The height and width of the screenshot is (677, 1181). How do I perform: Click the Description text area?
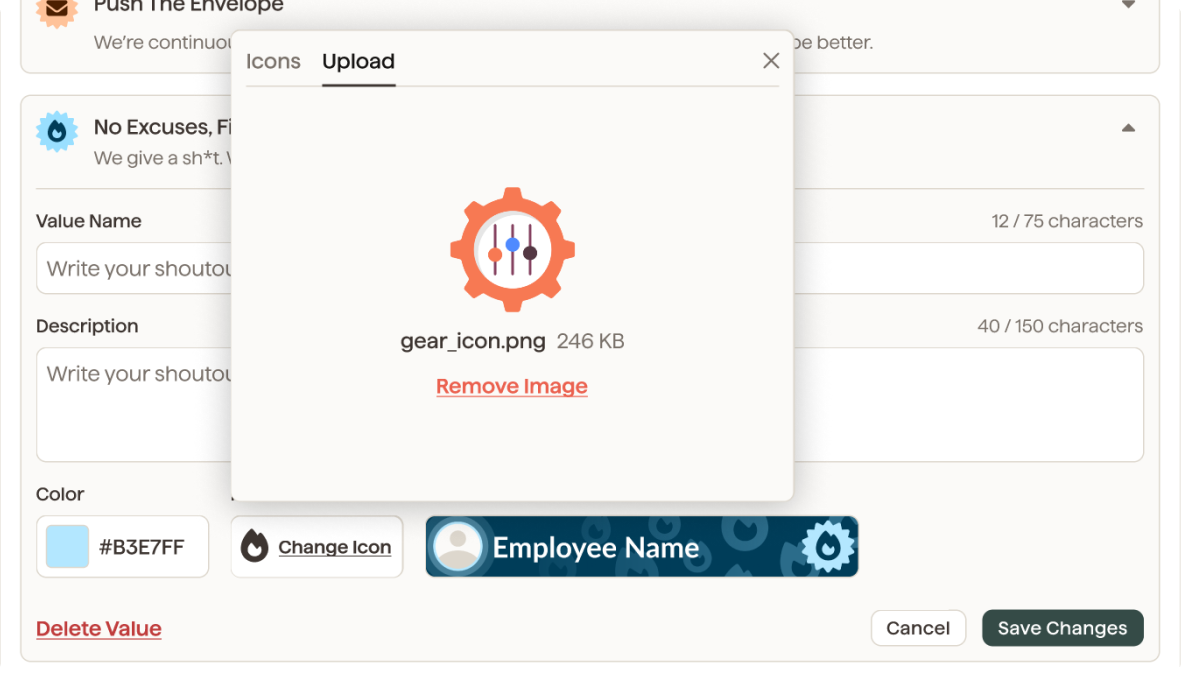click(590, 404)
